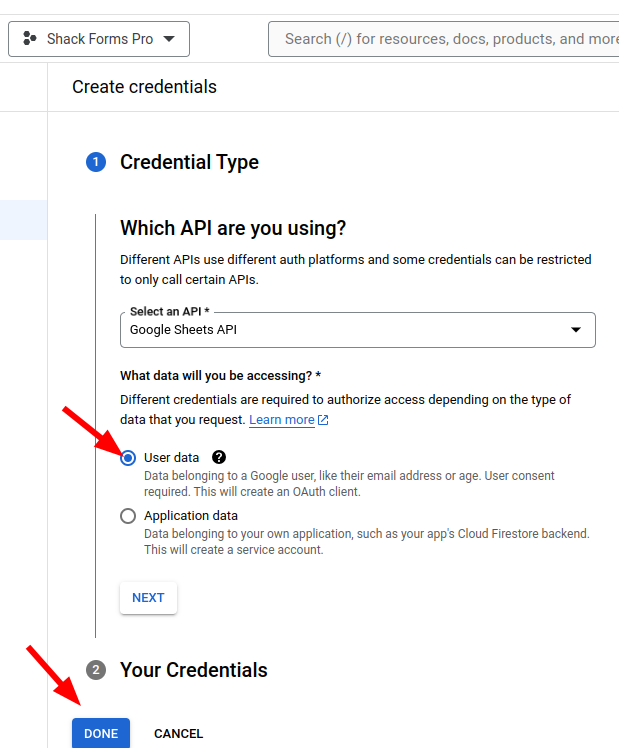Click the User data label text
Viewport: 619px width, 748px height.
[172, 457]
